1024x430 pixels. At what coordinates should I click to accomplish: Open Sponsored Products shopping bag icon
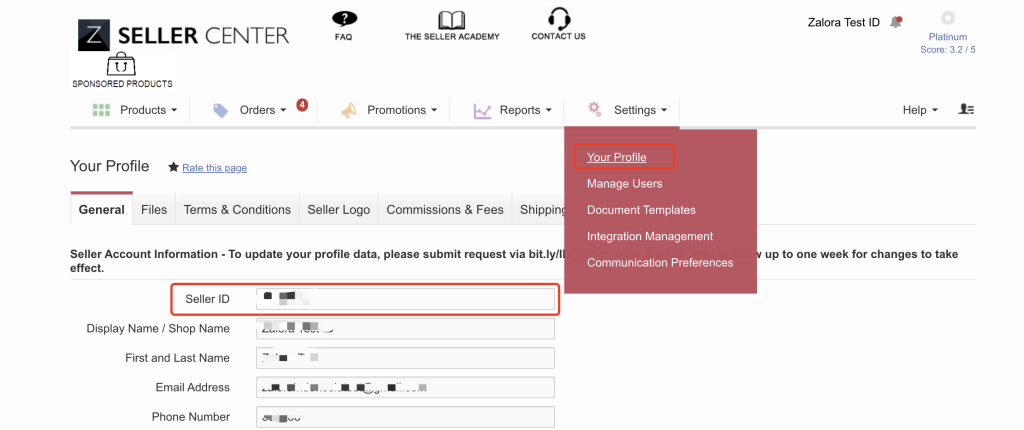[x=121, y=65]
